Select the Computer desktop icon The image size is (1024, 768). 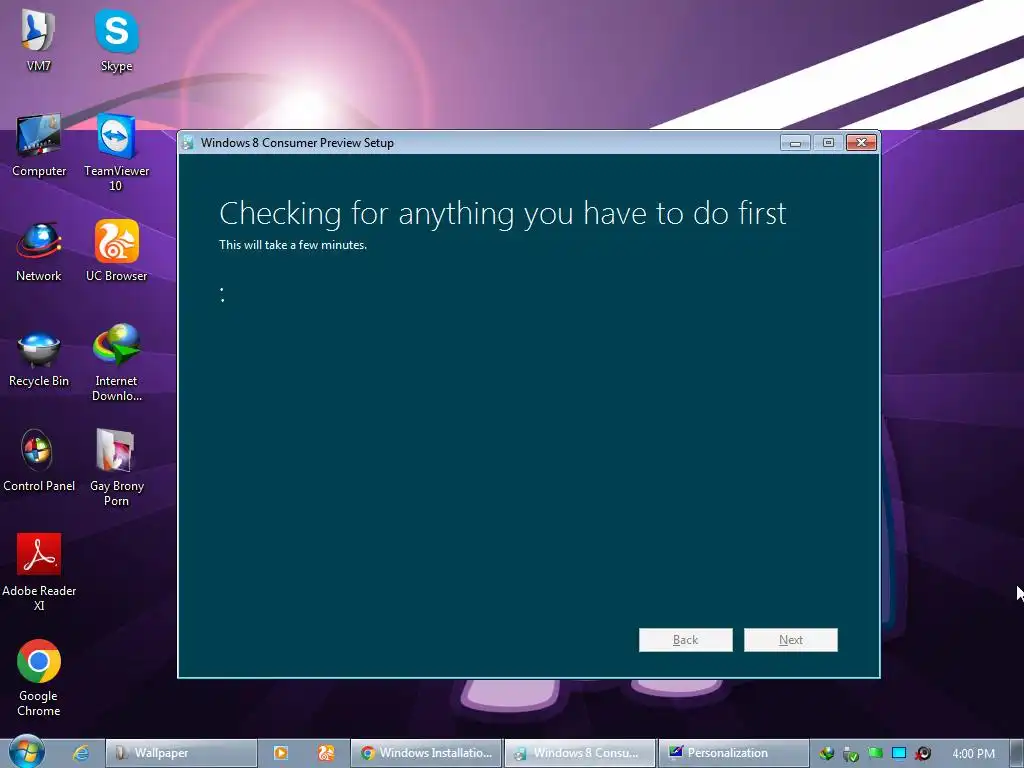(39, 145)
